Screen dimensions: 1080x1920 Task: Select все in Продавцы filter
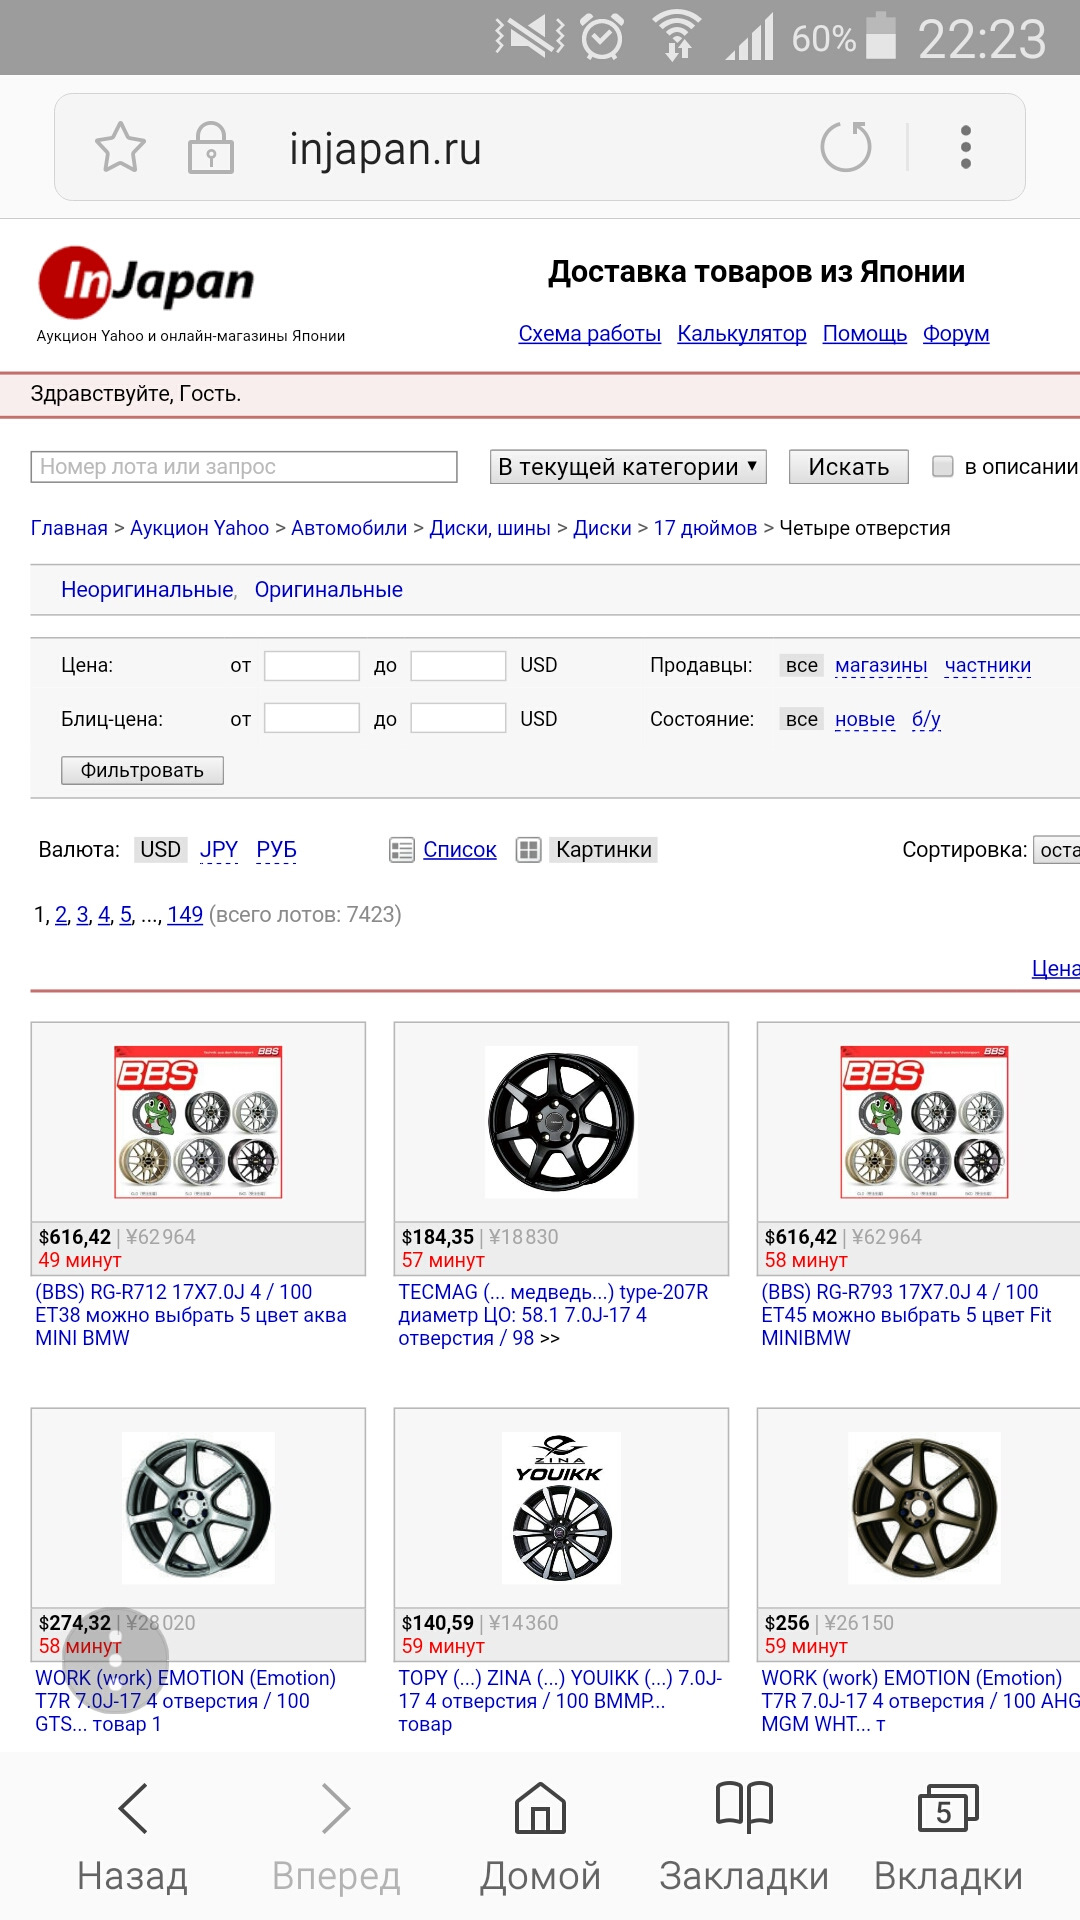pyautogui.click(x=802, y=666)
